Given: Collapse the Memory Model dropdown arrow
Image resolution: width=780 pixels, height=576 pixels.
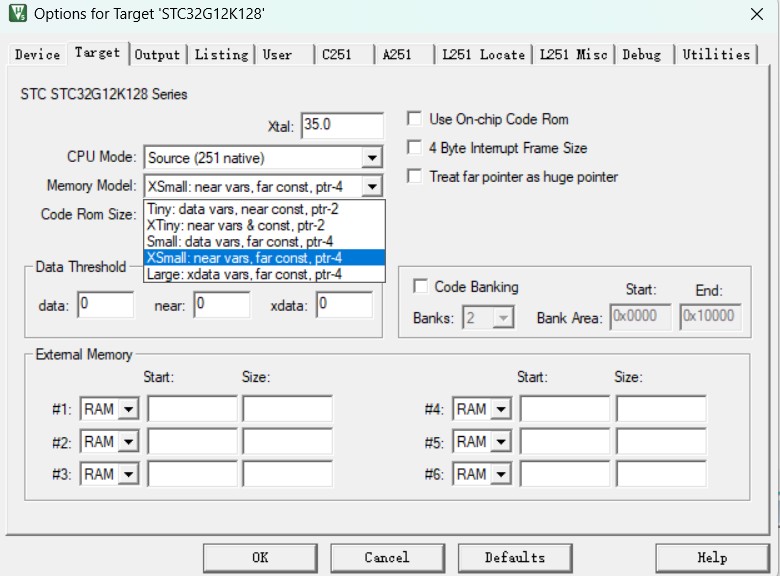Looking at the screenshot, I should (x=372, y=187).
